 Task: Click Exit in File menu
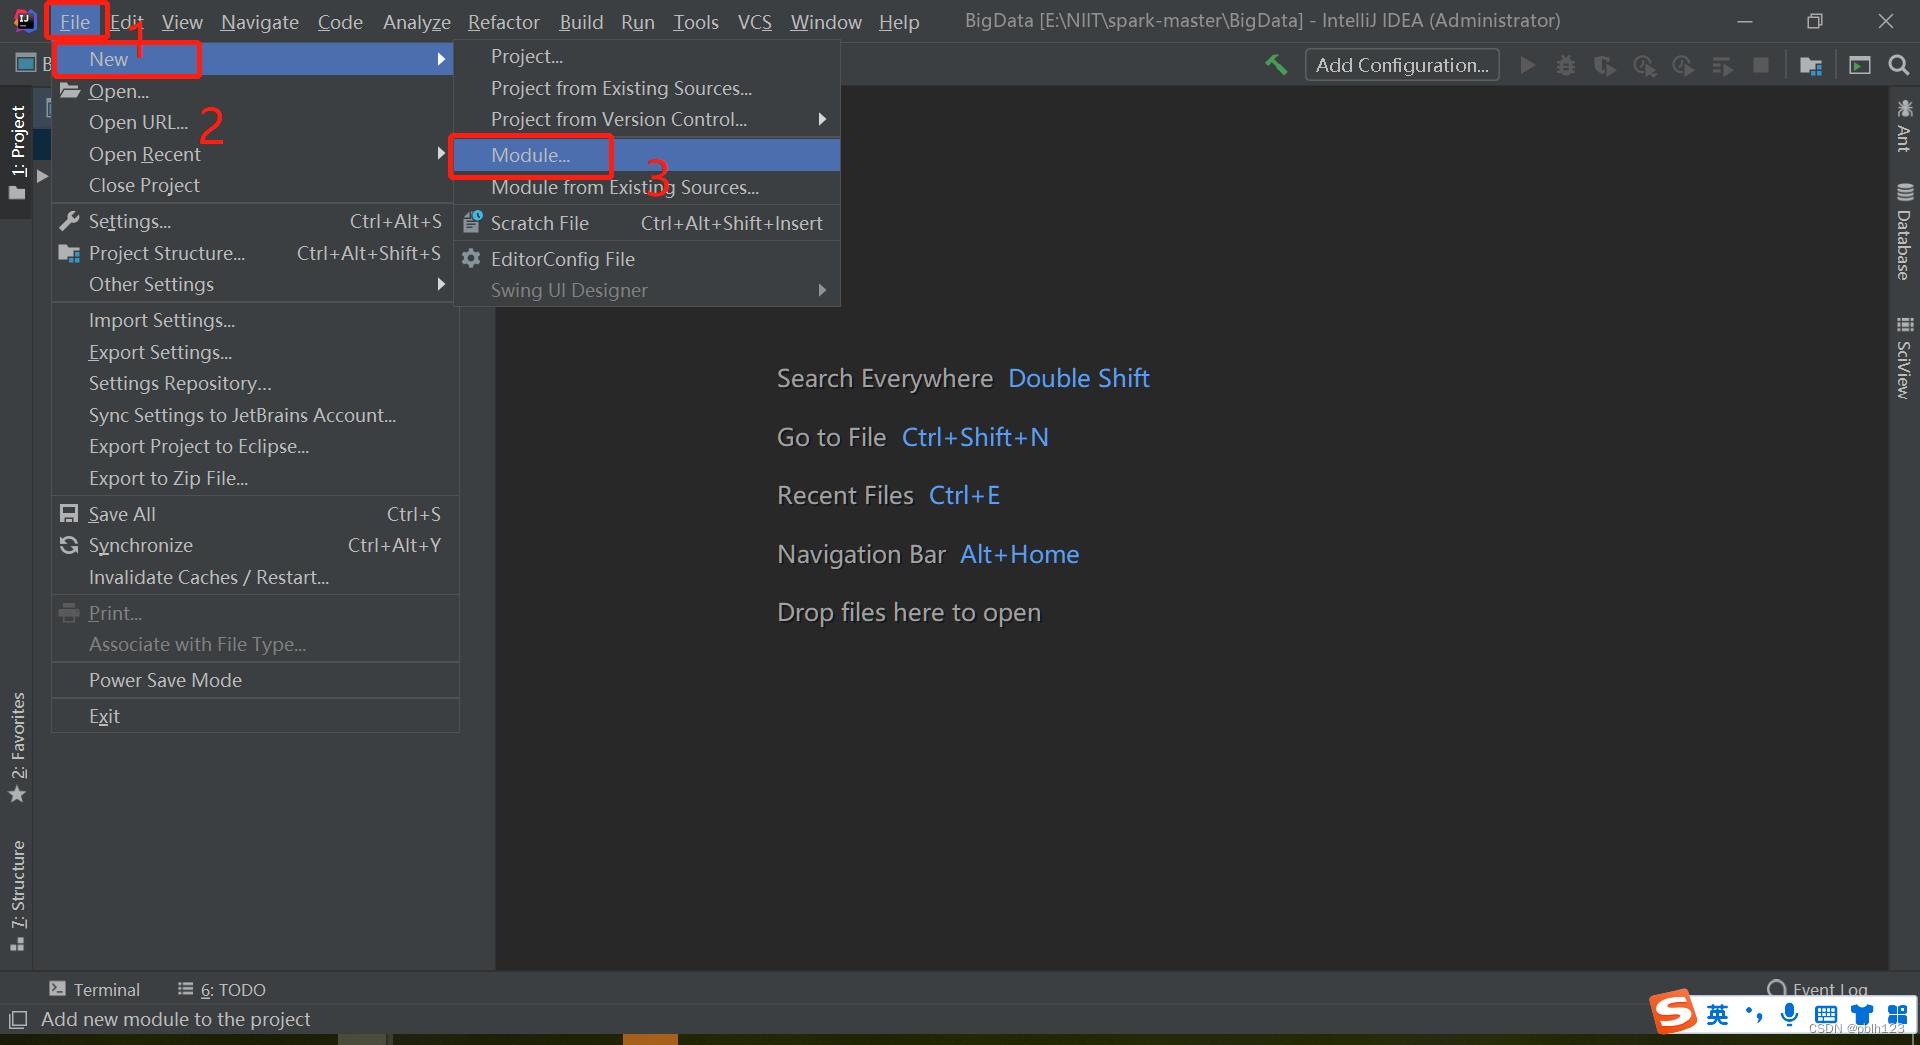255,716
